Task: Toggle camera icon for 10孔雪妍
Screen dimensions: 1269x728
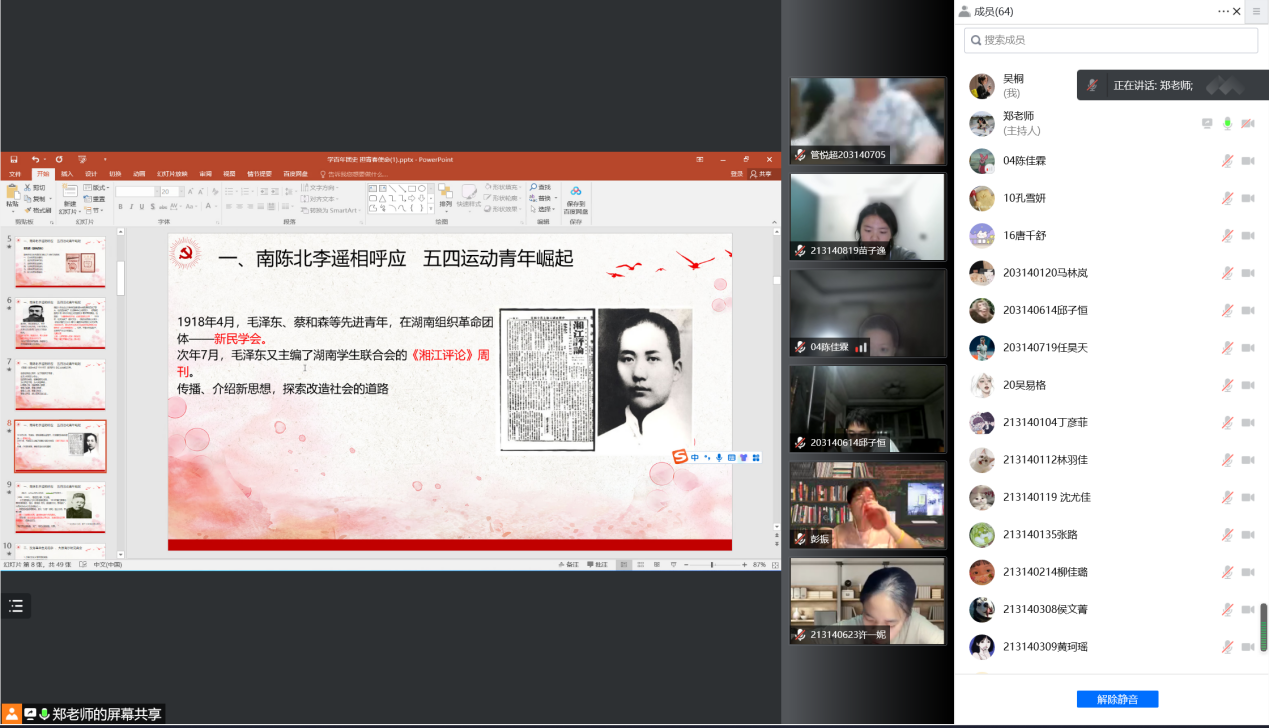Action: 1248,198
